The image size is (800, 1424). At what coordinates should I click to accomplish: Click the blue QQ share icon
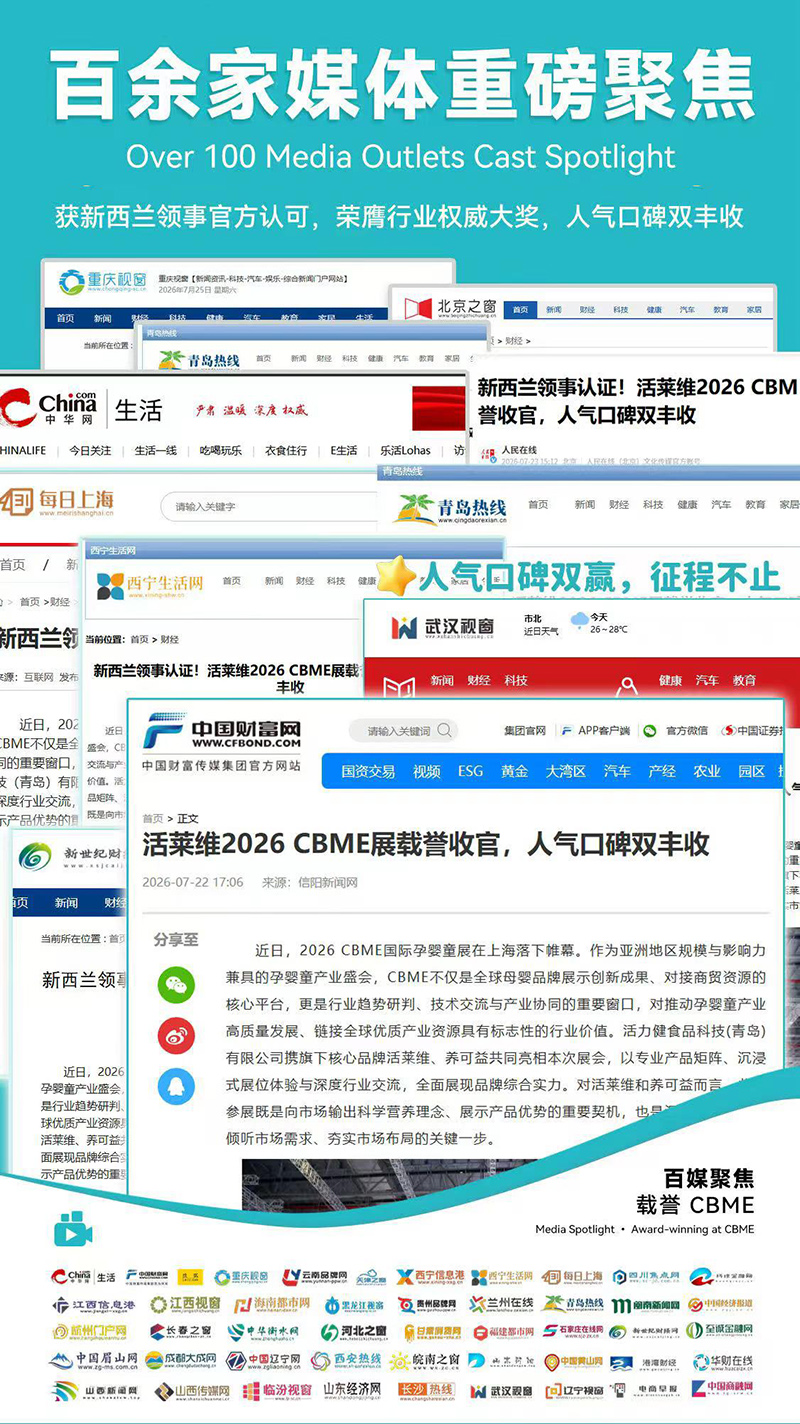point(176,1086)
